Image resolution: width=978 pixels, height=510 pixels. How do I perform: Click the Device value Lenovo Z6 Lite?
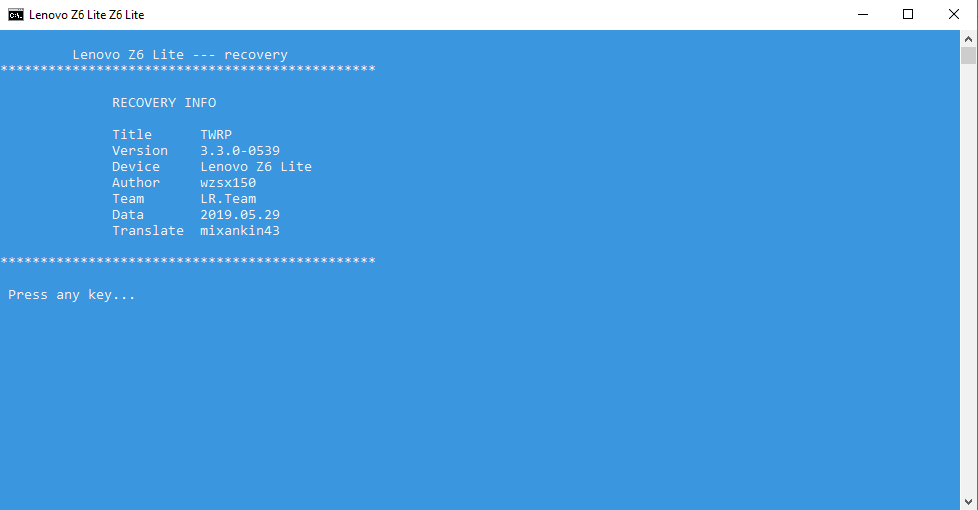tap(256, 166)
